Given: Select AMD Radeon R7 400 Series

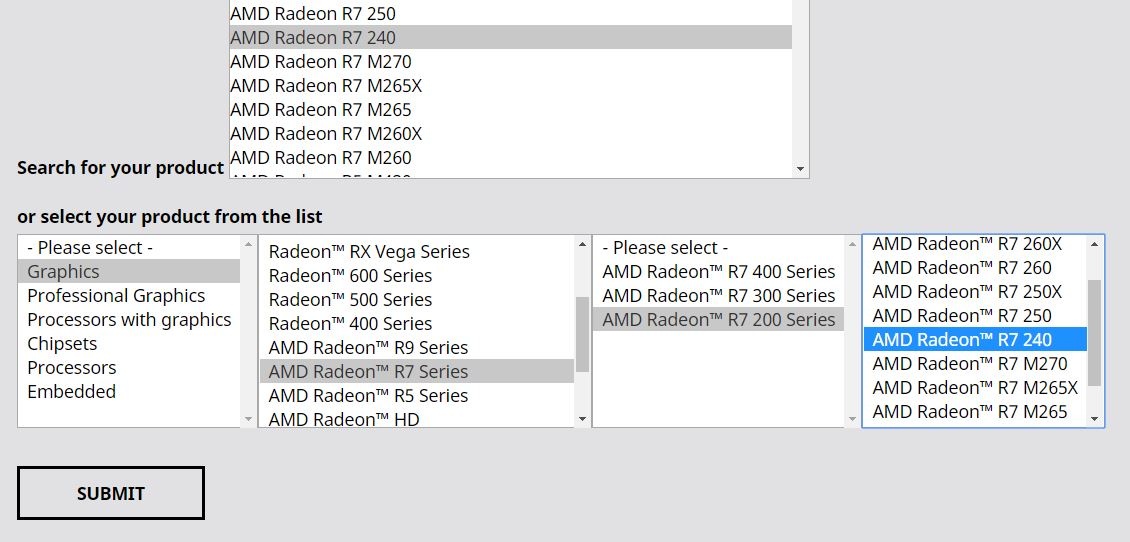Looking at the screenshot, I should (718, 272).
